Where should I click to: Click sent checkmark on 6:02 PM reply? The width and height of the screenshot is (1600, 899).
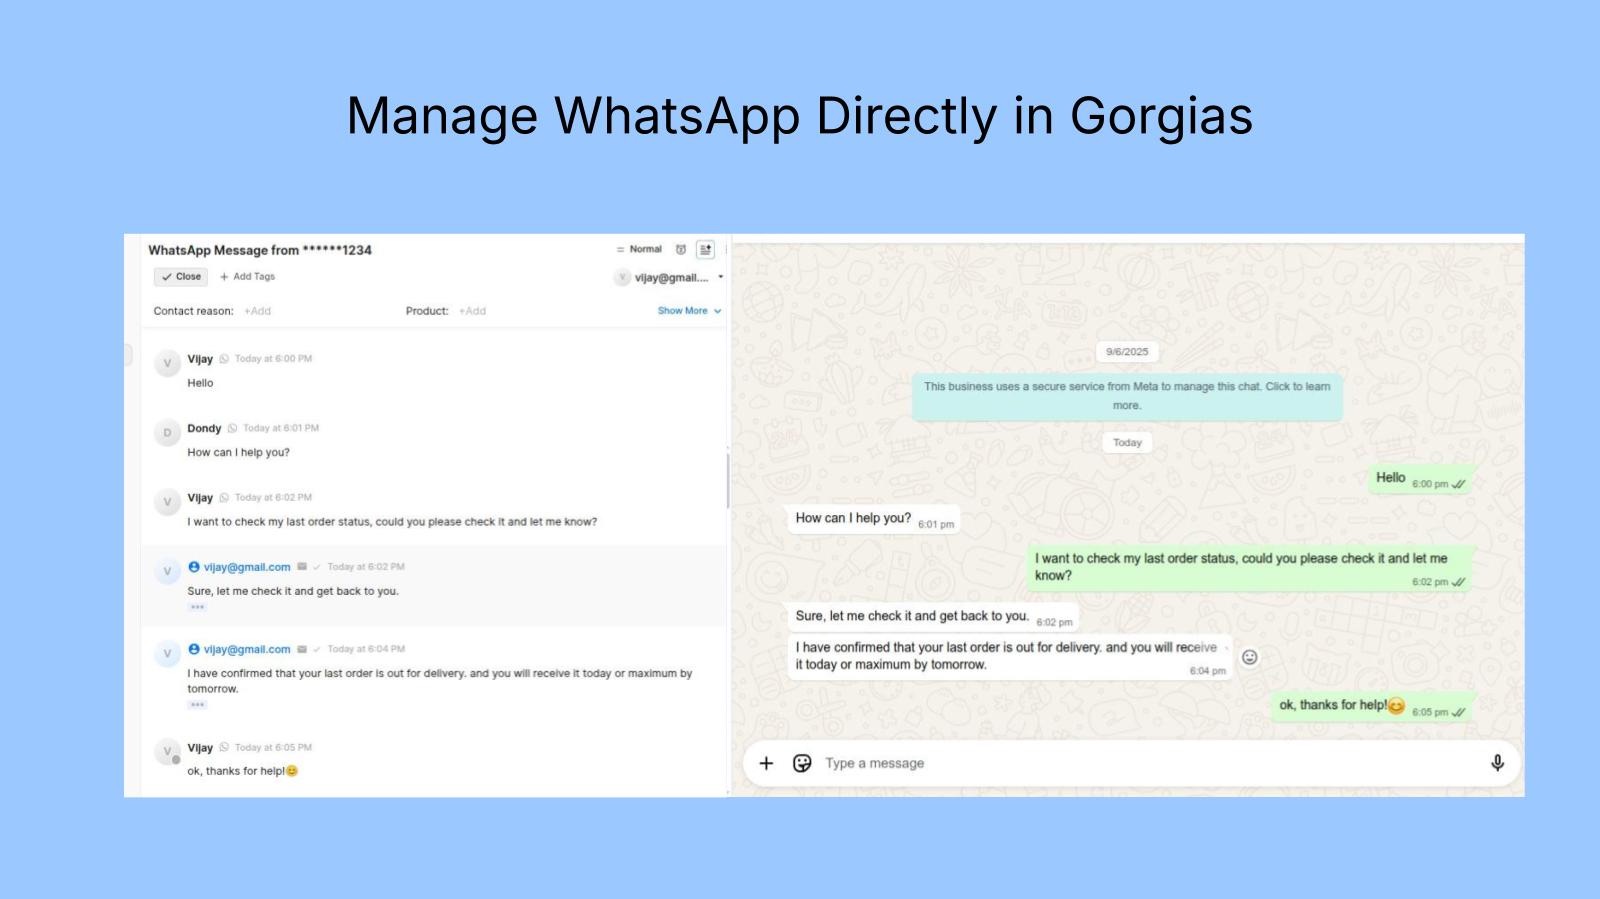(317, 567)
